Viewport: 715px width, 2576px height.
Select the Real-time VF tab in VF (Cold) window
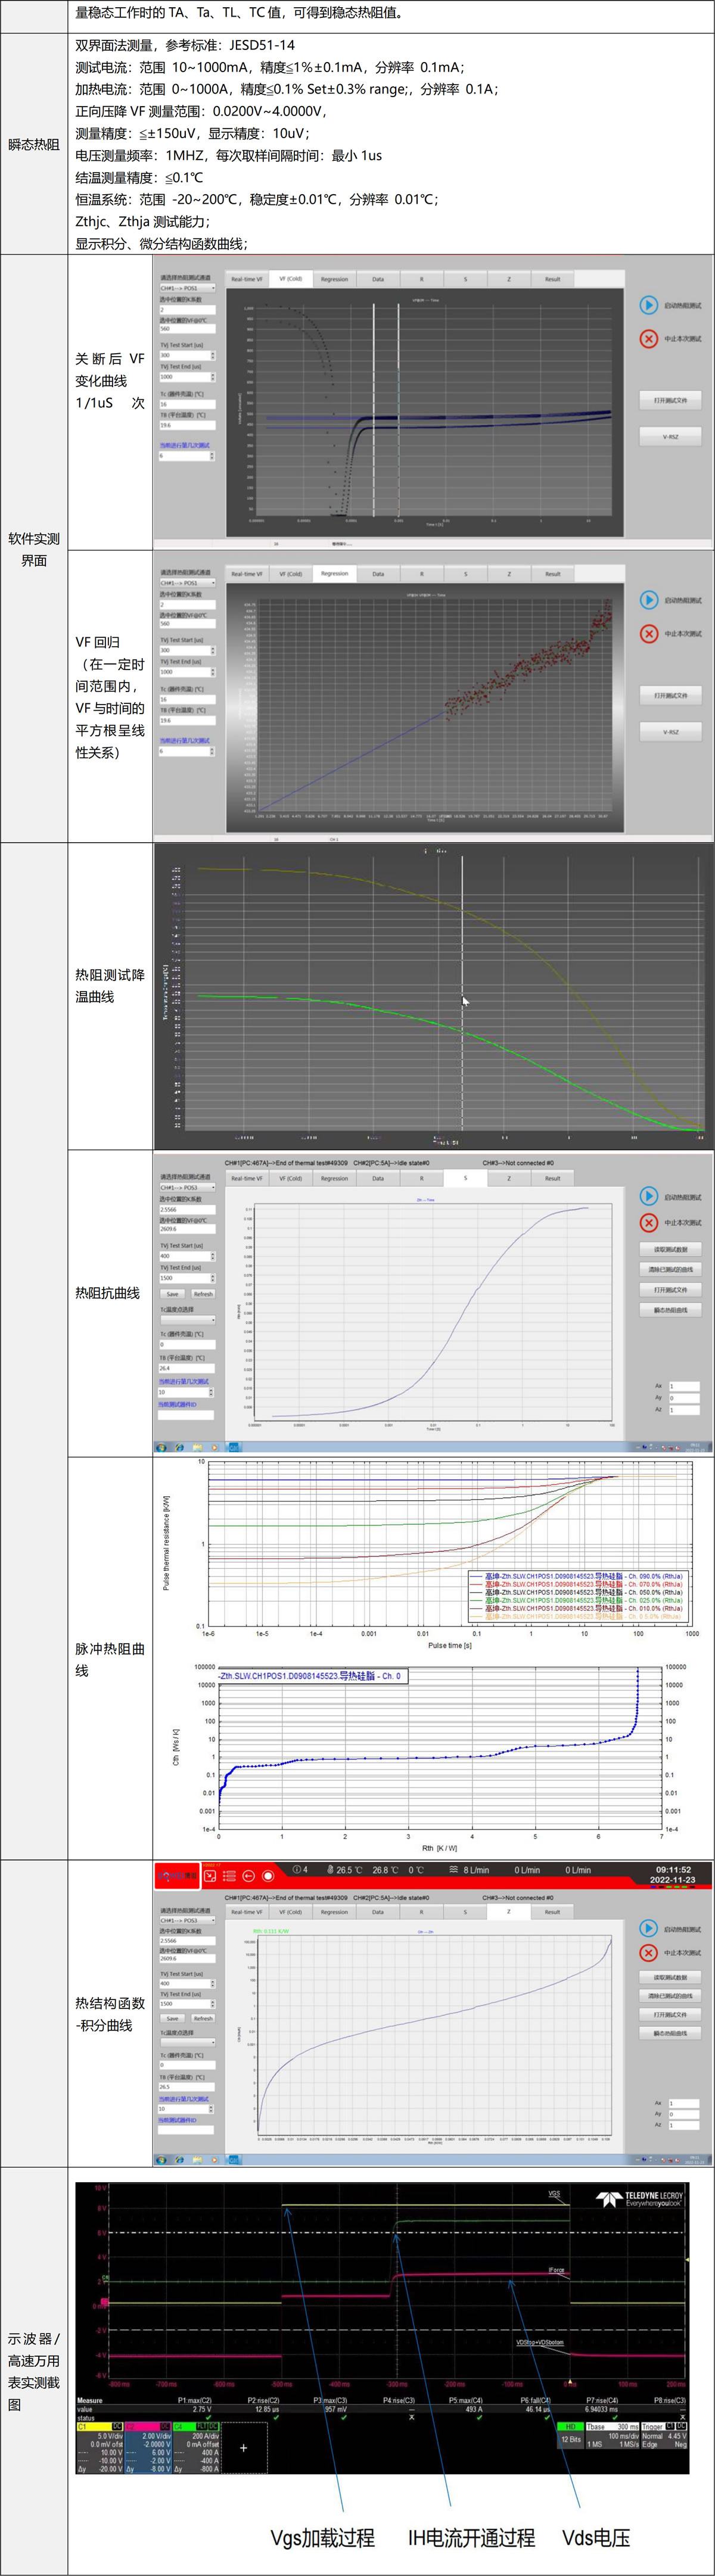(x=247, y=279)
